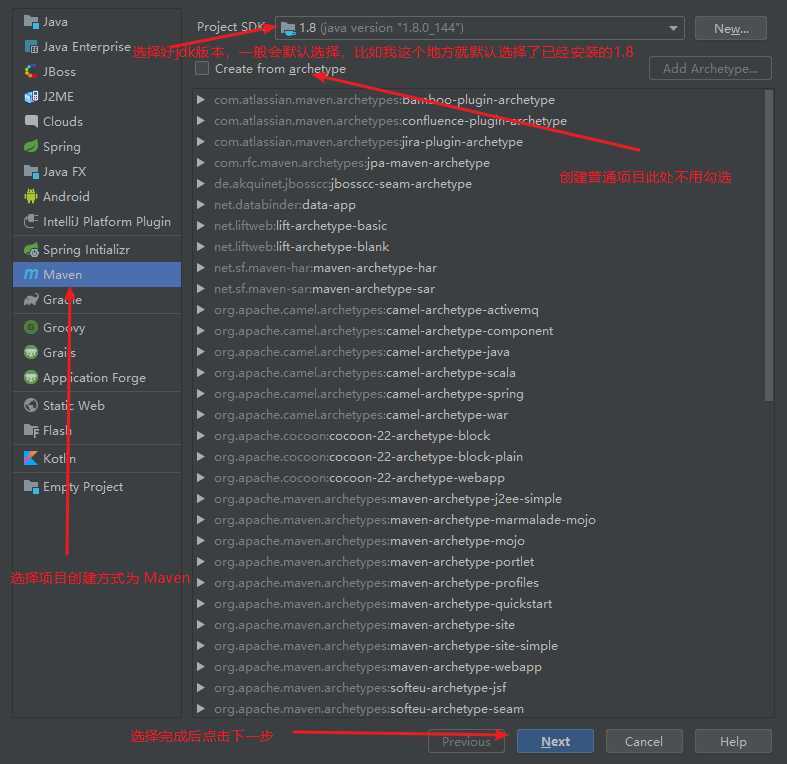Pick the JBoss project icon
The image size is (787, 764).
point(31,72)
